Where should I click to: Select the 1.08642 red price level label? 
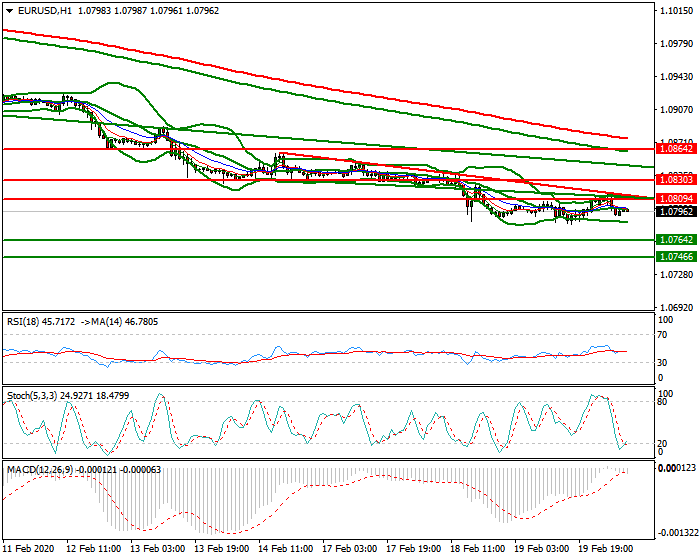pos(676,149)
